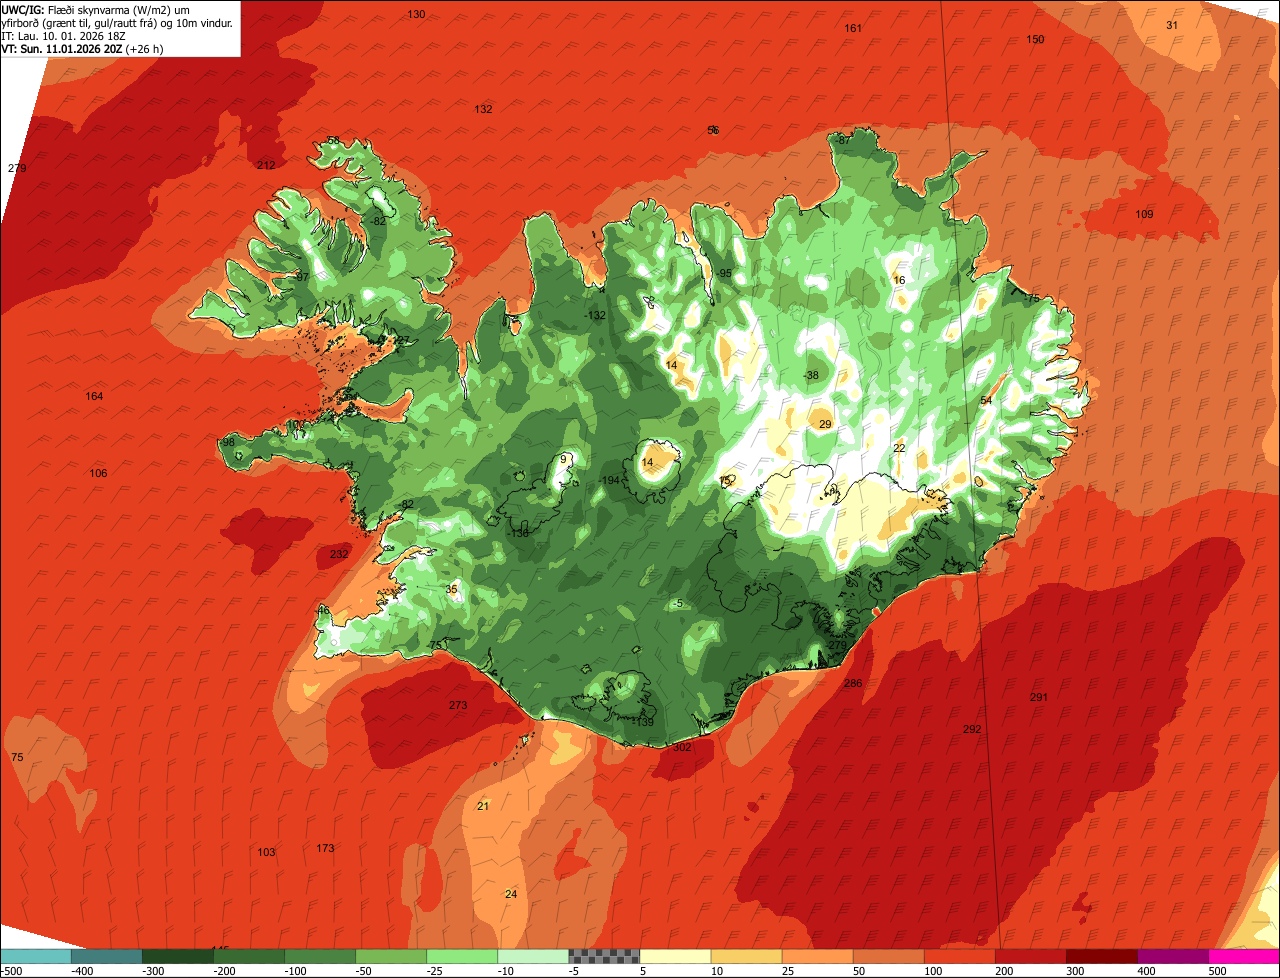Click the map value 292
Viewport: 1280px width, 978px height.
pyautogui.click(x=972, y=729)
